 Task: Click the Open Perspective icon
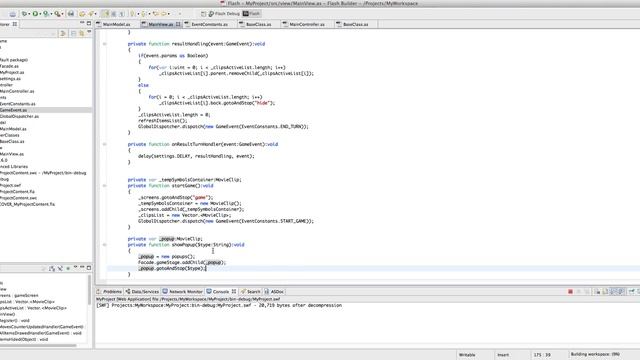[x=203, y=14]
